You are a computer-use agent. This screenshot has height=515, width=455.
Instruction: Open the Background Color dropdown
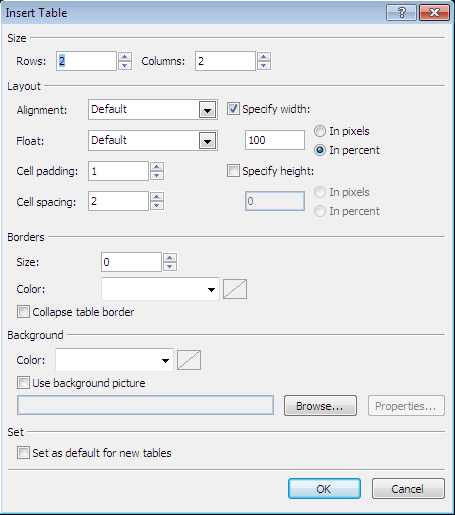click(114, 360)
